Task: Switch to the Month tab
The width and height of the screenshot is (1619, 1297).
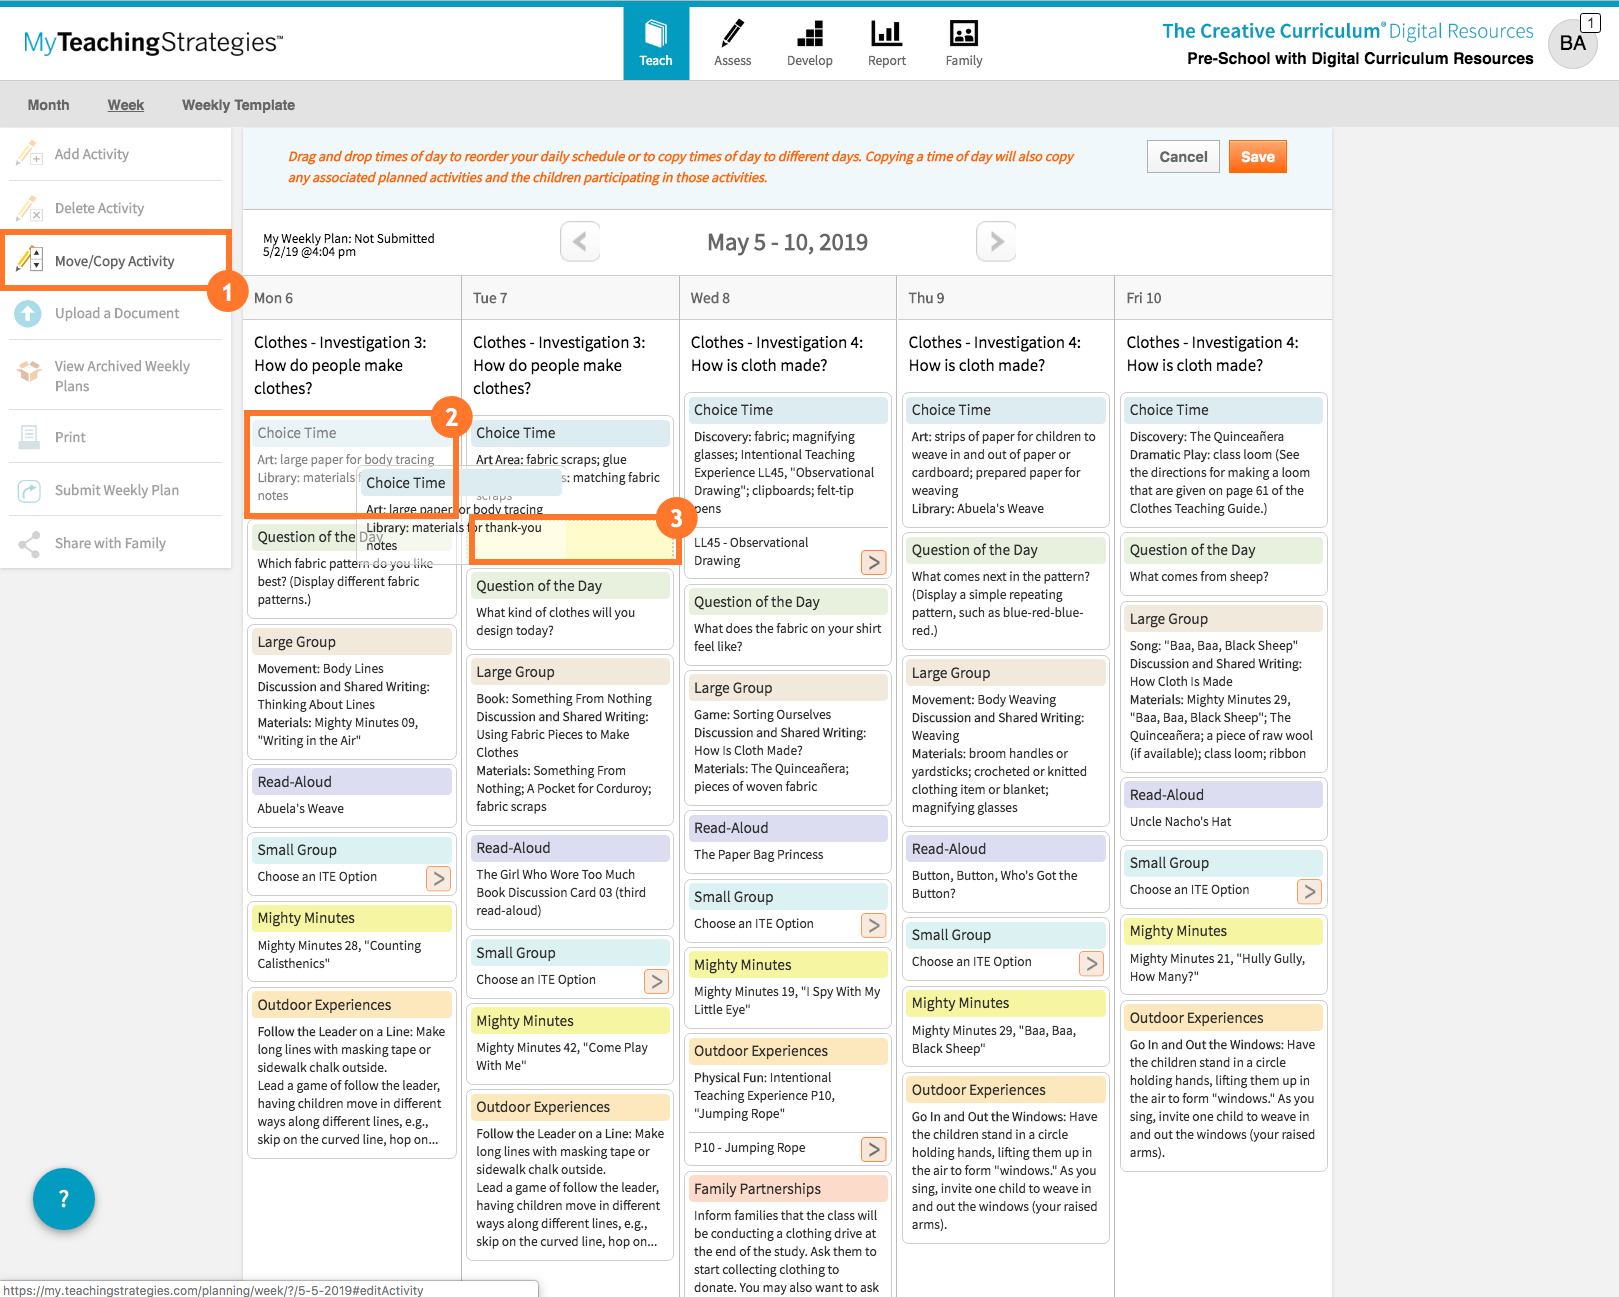Action: coord(48,104)
